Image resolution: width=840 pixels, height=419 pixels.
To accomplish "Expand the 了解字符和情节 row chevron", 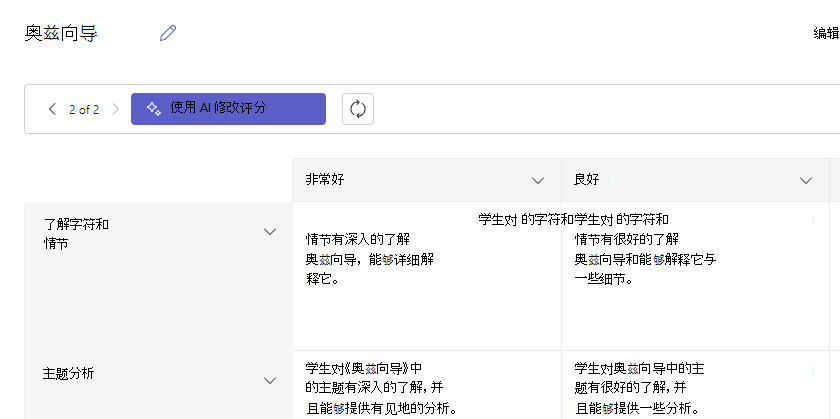I will tap(270, 231).
